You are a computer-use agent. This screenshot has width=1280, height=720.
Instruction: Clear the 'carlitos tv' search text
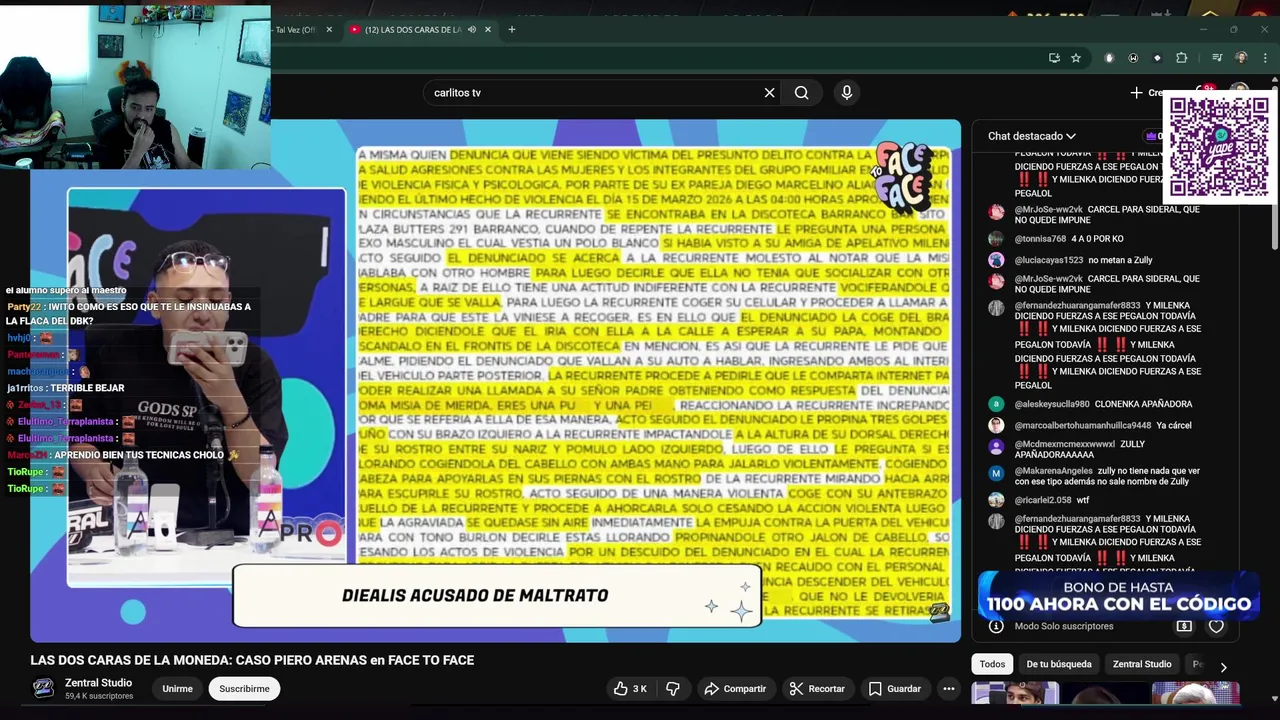[769, 93]
